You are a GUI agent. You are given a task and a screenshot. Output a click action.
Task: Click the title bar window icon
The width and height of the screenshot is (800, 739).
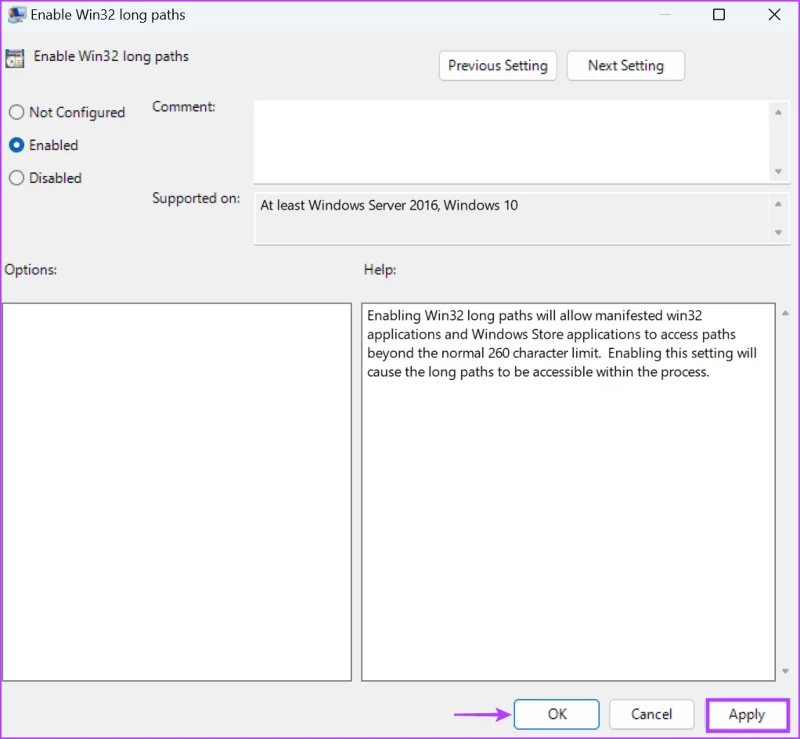click(x=16, y=14)
